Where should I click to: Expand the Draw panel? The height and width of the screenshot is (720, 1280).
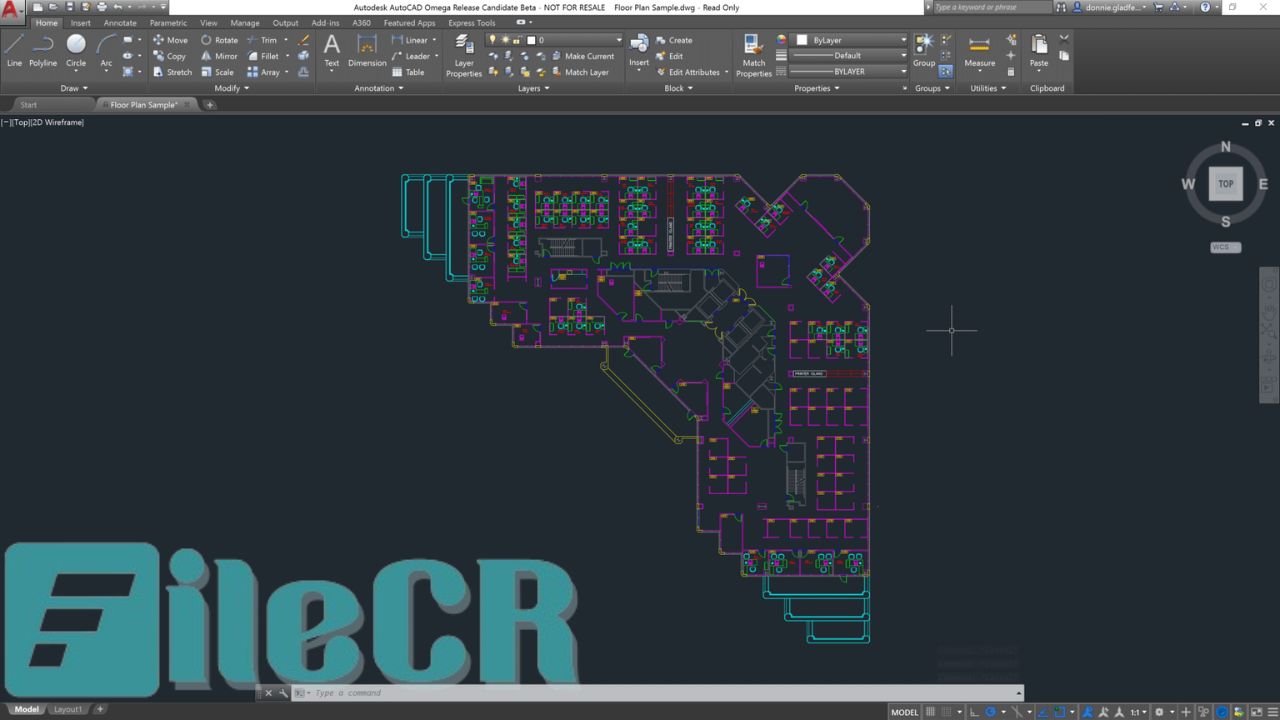(x=74, y=88)
